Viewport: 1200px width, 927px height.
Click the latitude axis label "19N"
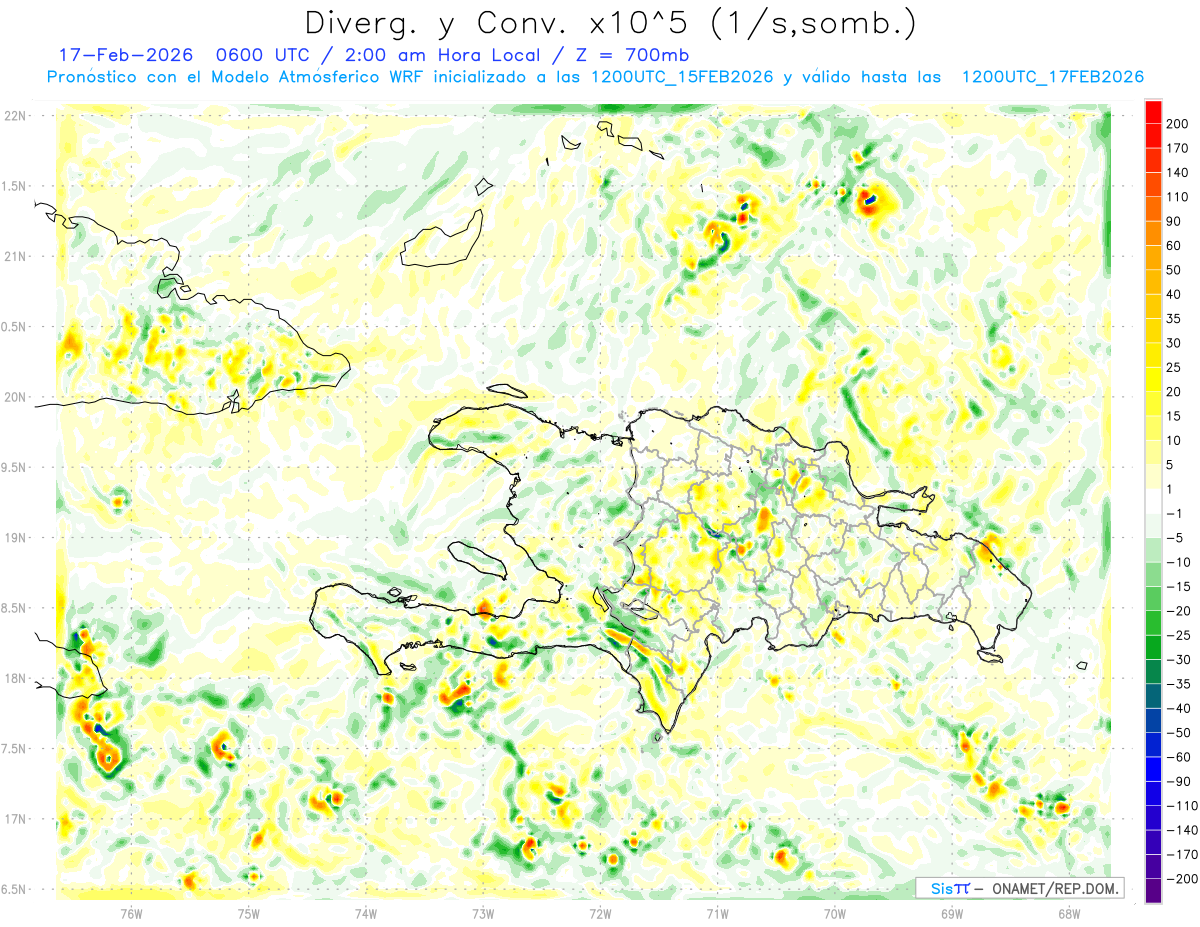(15, 538)
